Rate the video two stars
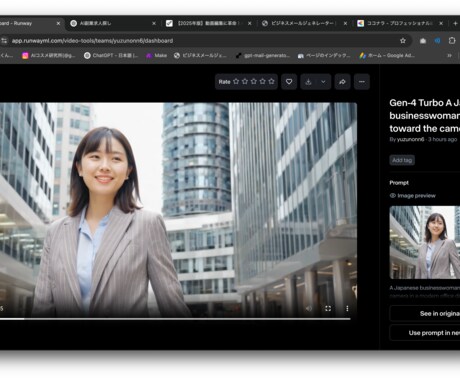The image size is (460, 380). [245, 81]
